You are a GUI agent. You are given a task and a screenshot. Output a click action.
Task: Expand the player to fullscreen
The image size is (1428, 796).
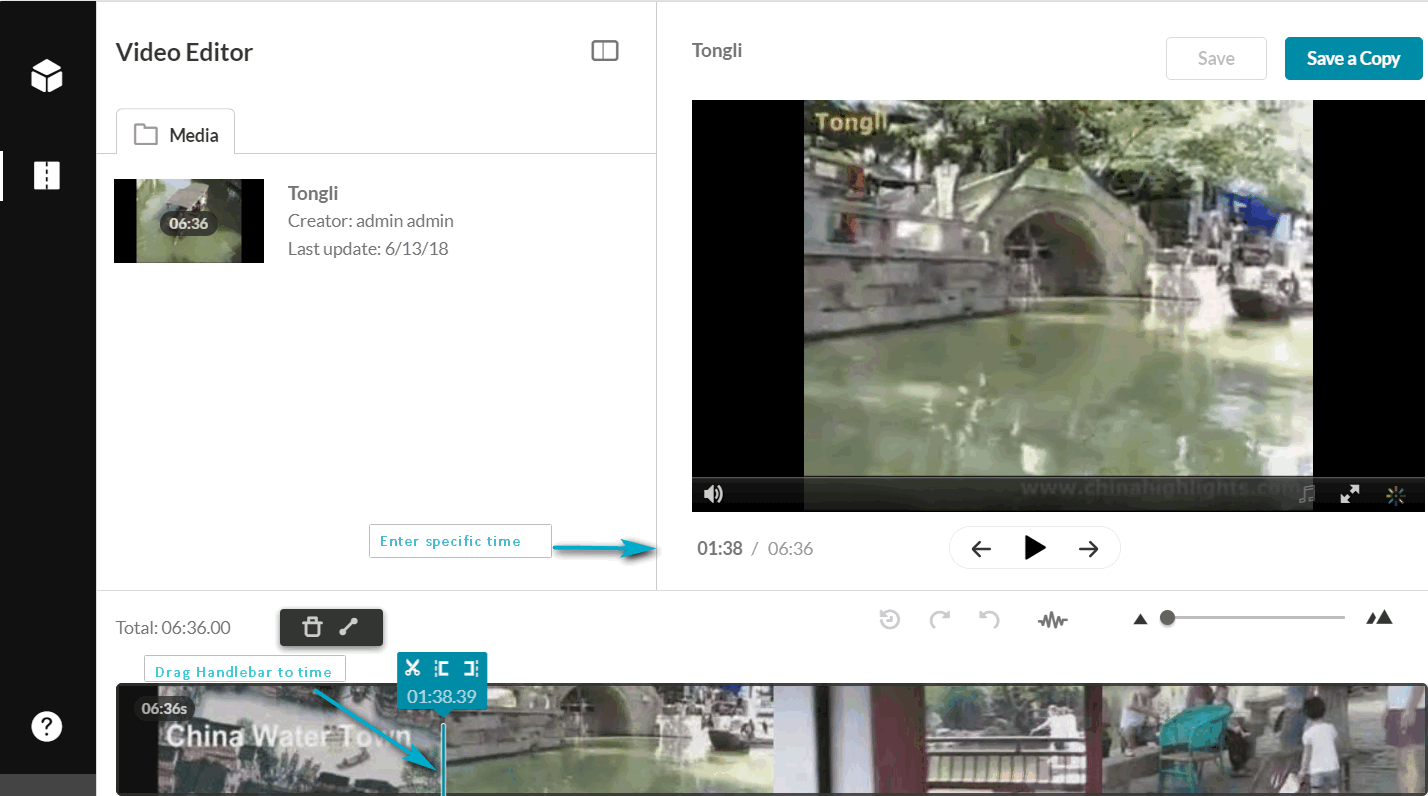tap(1350, 494)
